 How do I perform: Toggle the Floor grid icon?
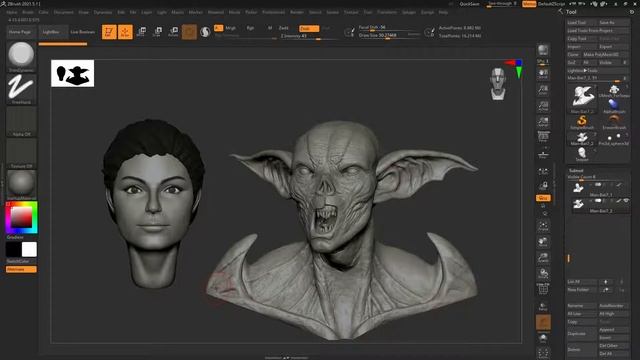[543, 154]
